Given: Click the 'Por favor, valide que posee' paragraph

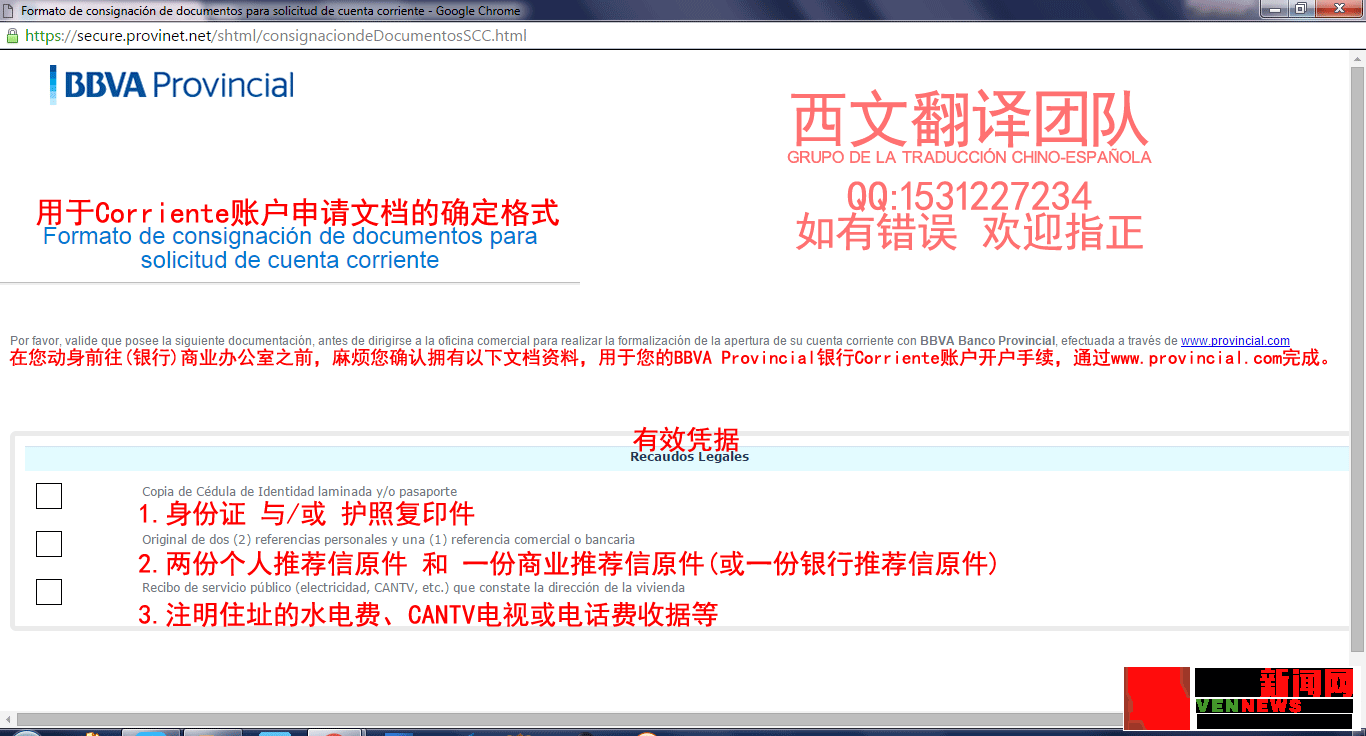Looking at the screenshot, I should coord(650,341).
